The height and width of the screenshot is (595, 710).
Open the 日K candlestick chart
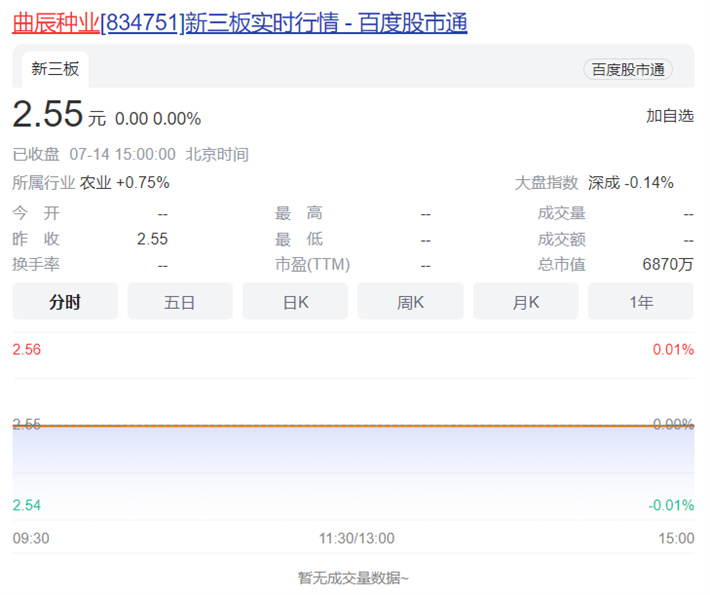tap(295, 302)
